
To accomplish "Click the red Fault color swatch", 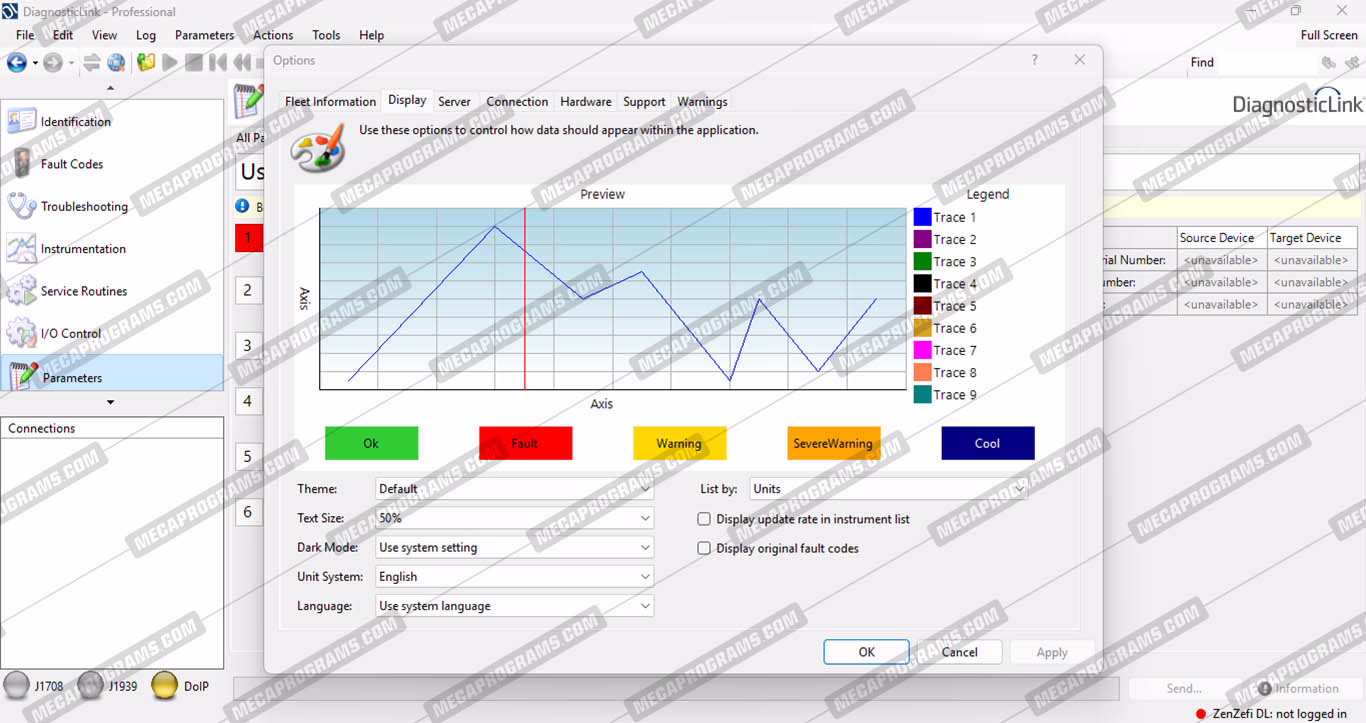I will click(525, 443).
